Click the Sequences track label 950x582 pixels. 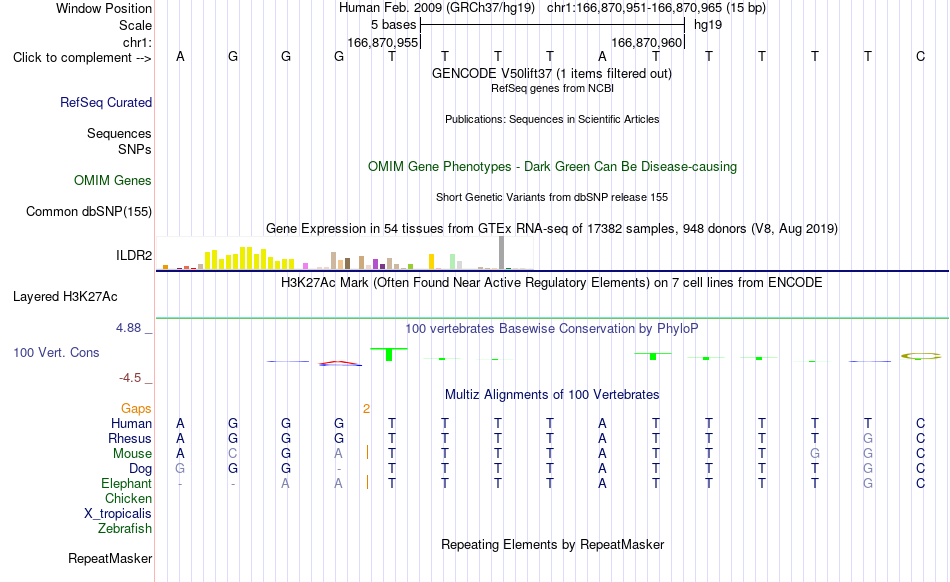click(x=119, y=133)
